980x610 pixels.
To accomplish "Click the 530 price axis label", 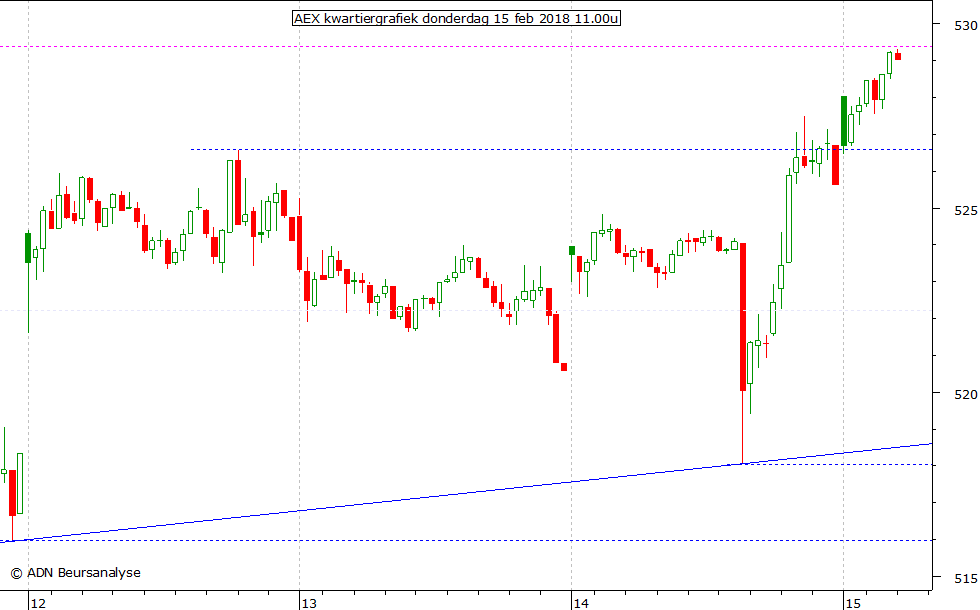I will 966,26.
